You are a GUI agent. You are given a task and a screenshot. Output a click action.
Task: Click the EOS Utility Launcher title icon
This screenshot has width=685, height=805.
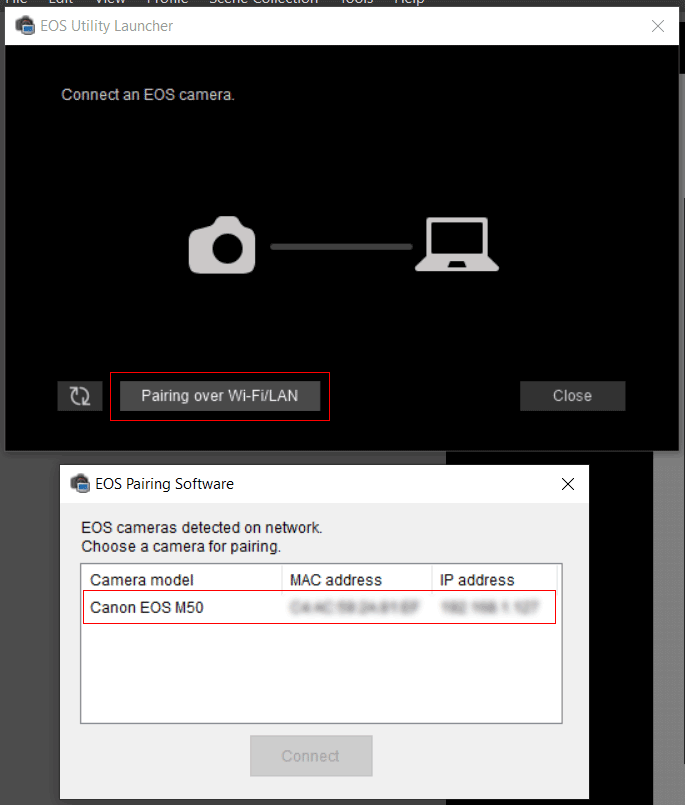pos(25,26)
